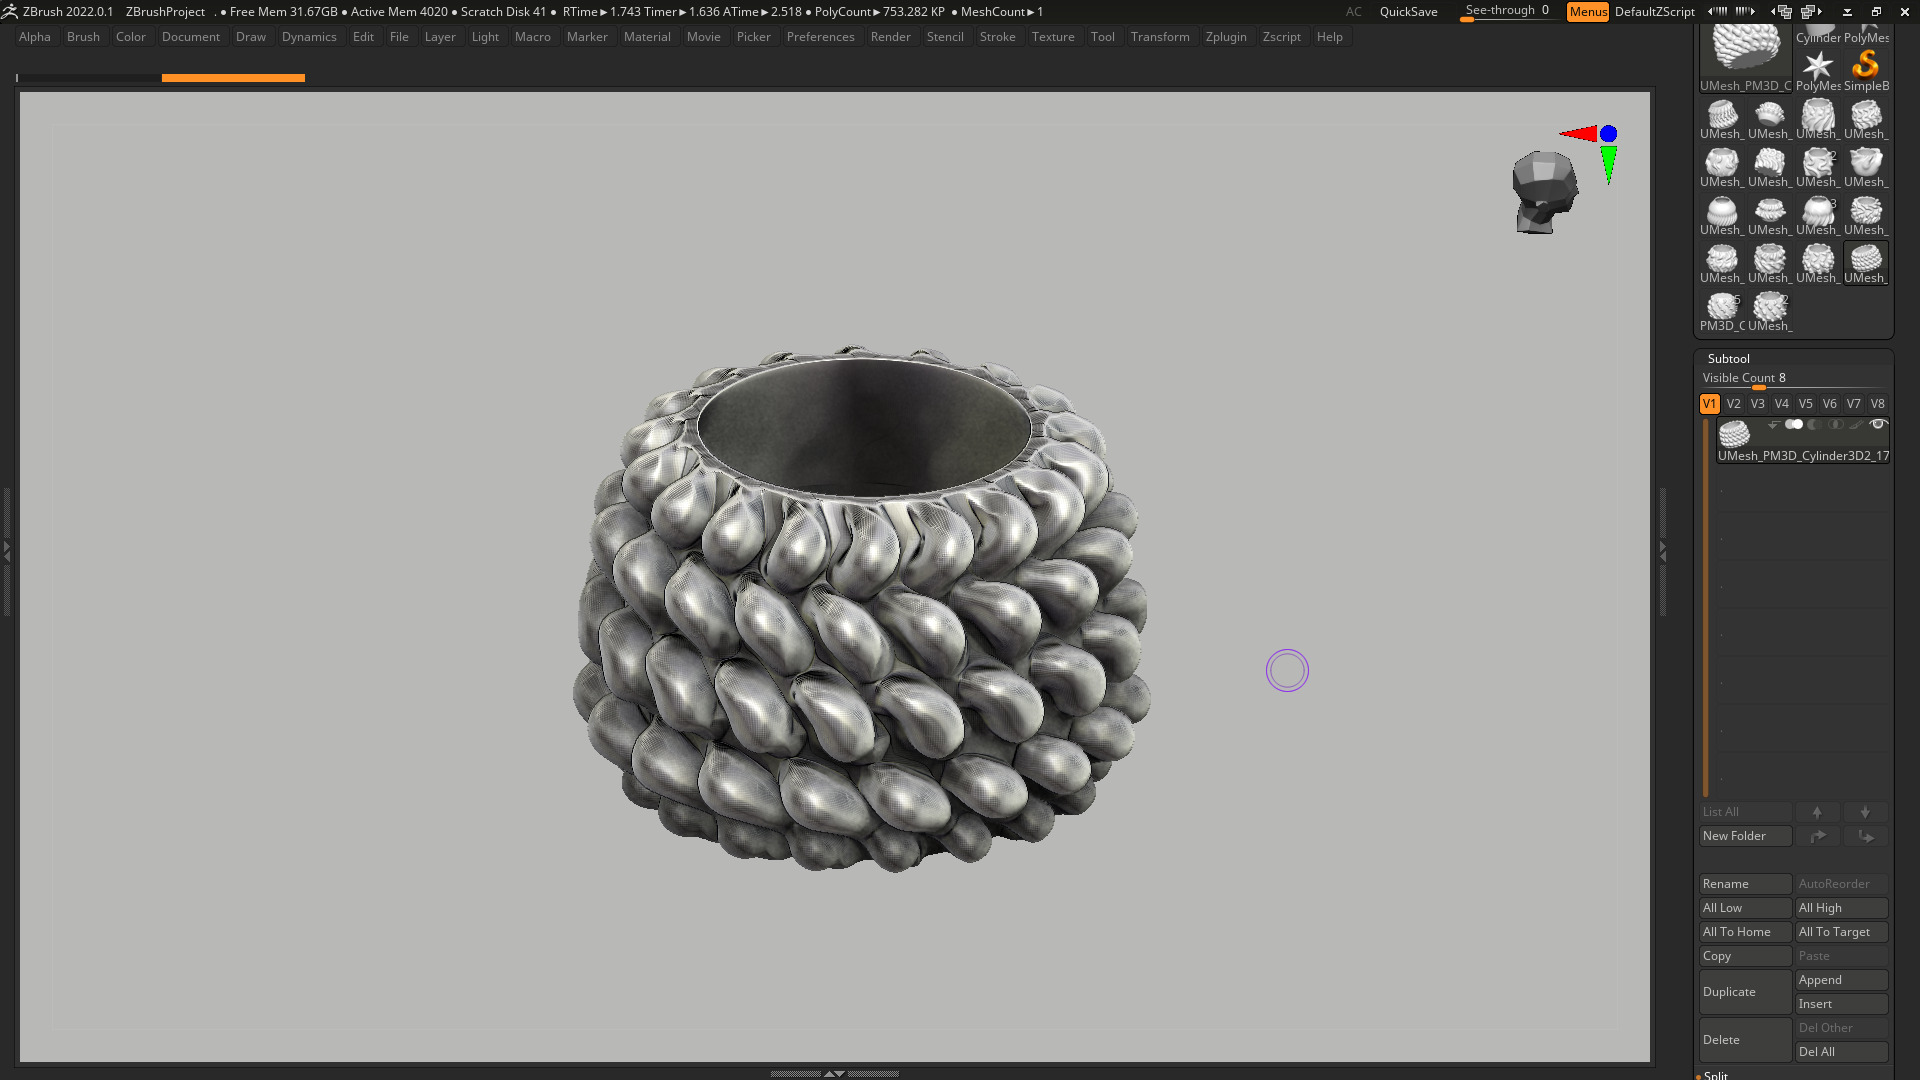Click the DefaultZScript button

tap(1655, 12)
